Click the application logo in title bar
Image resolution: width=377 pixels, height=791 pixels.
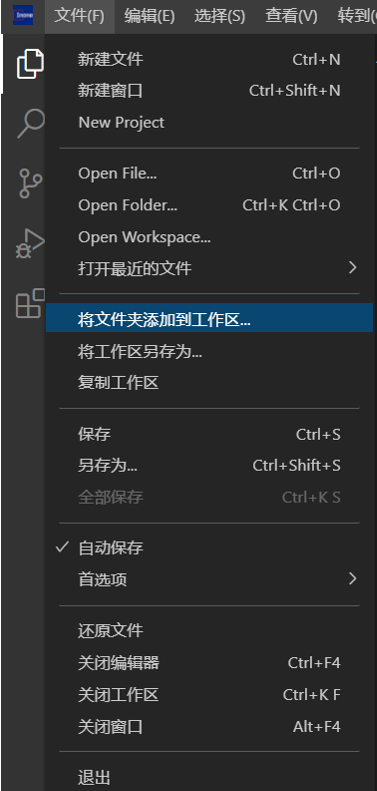tap(23, 16)
